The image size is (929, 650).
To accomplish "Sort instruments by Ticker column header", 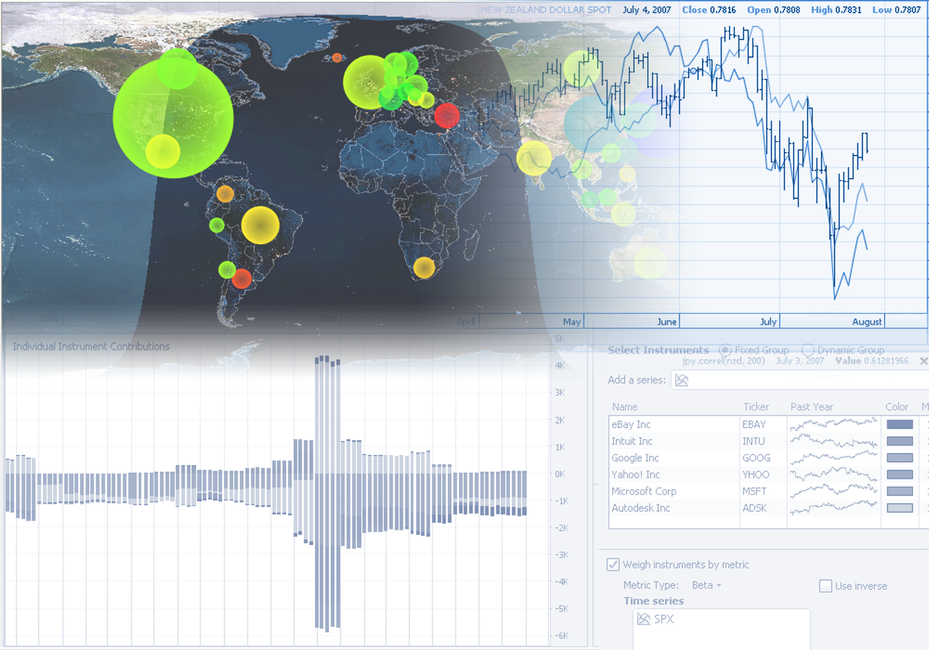I will click(756, 407).
